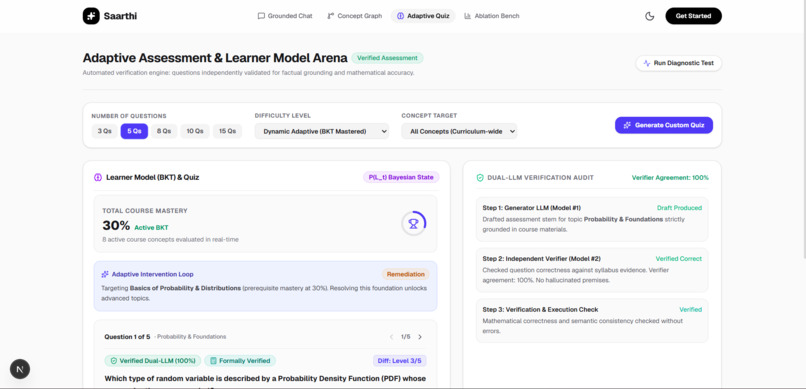Select 10 Qs question count

[195, 131]
